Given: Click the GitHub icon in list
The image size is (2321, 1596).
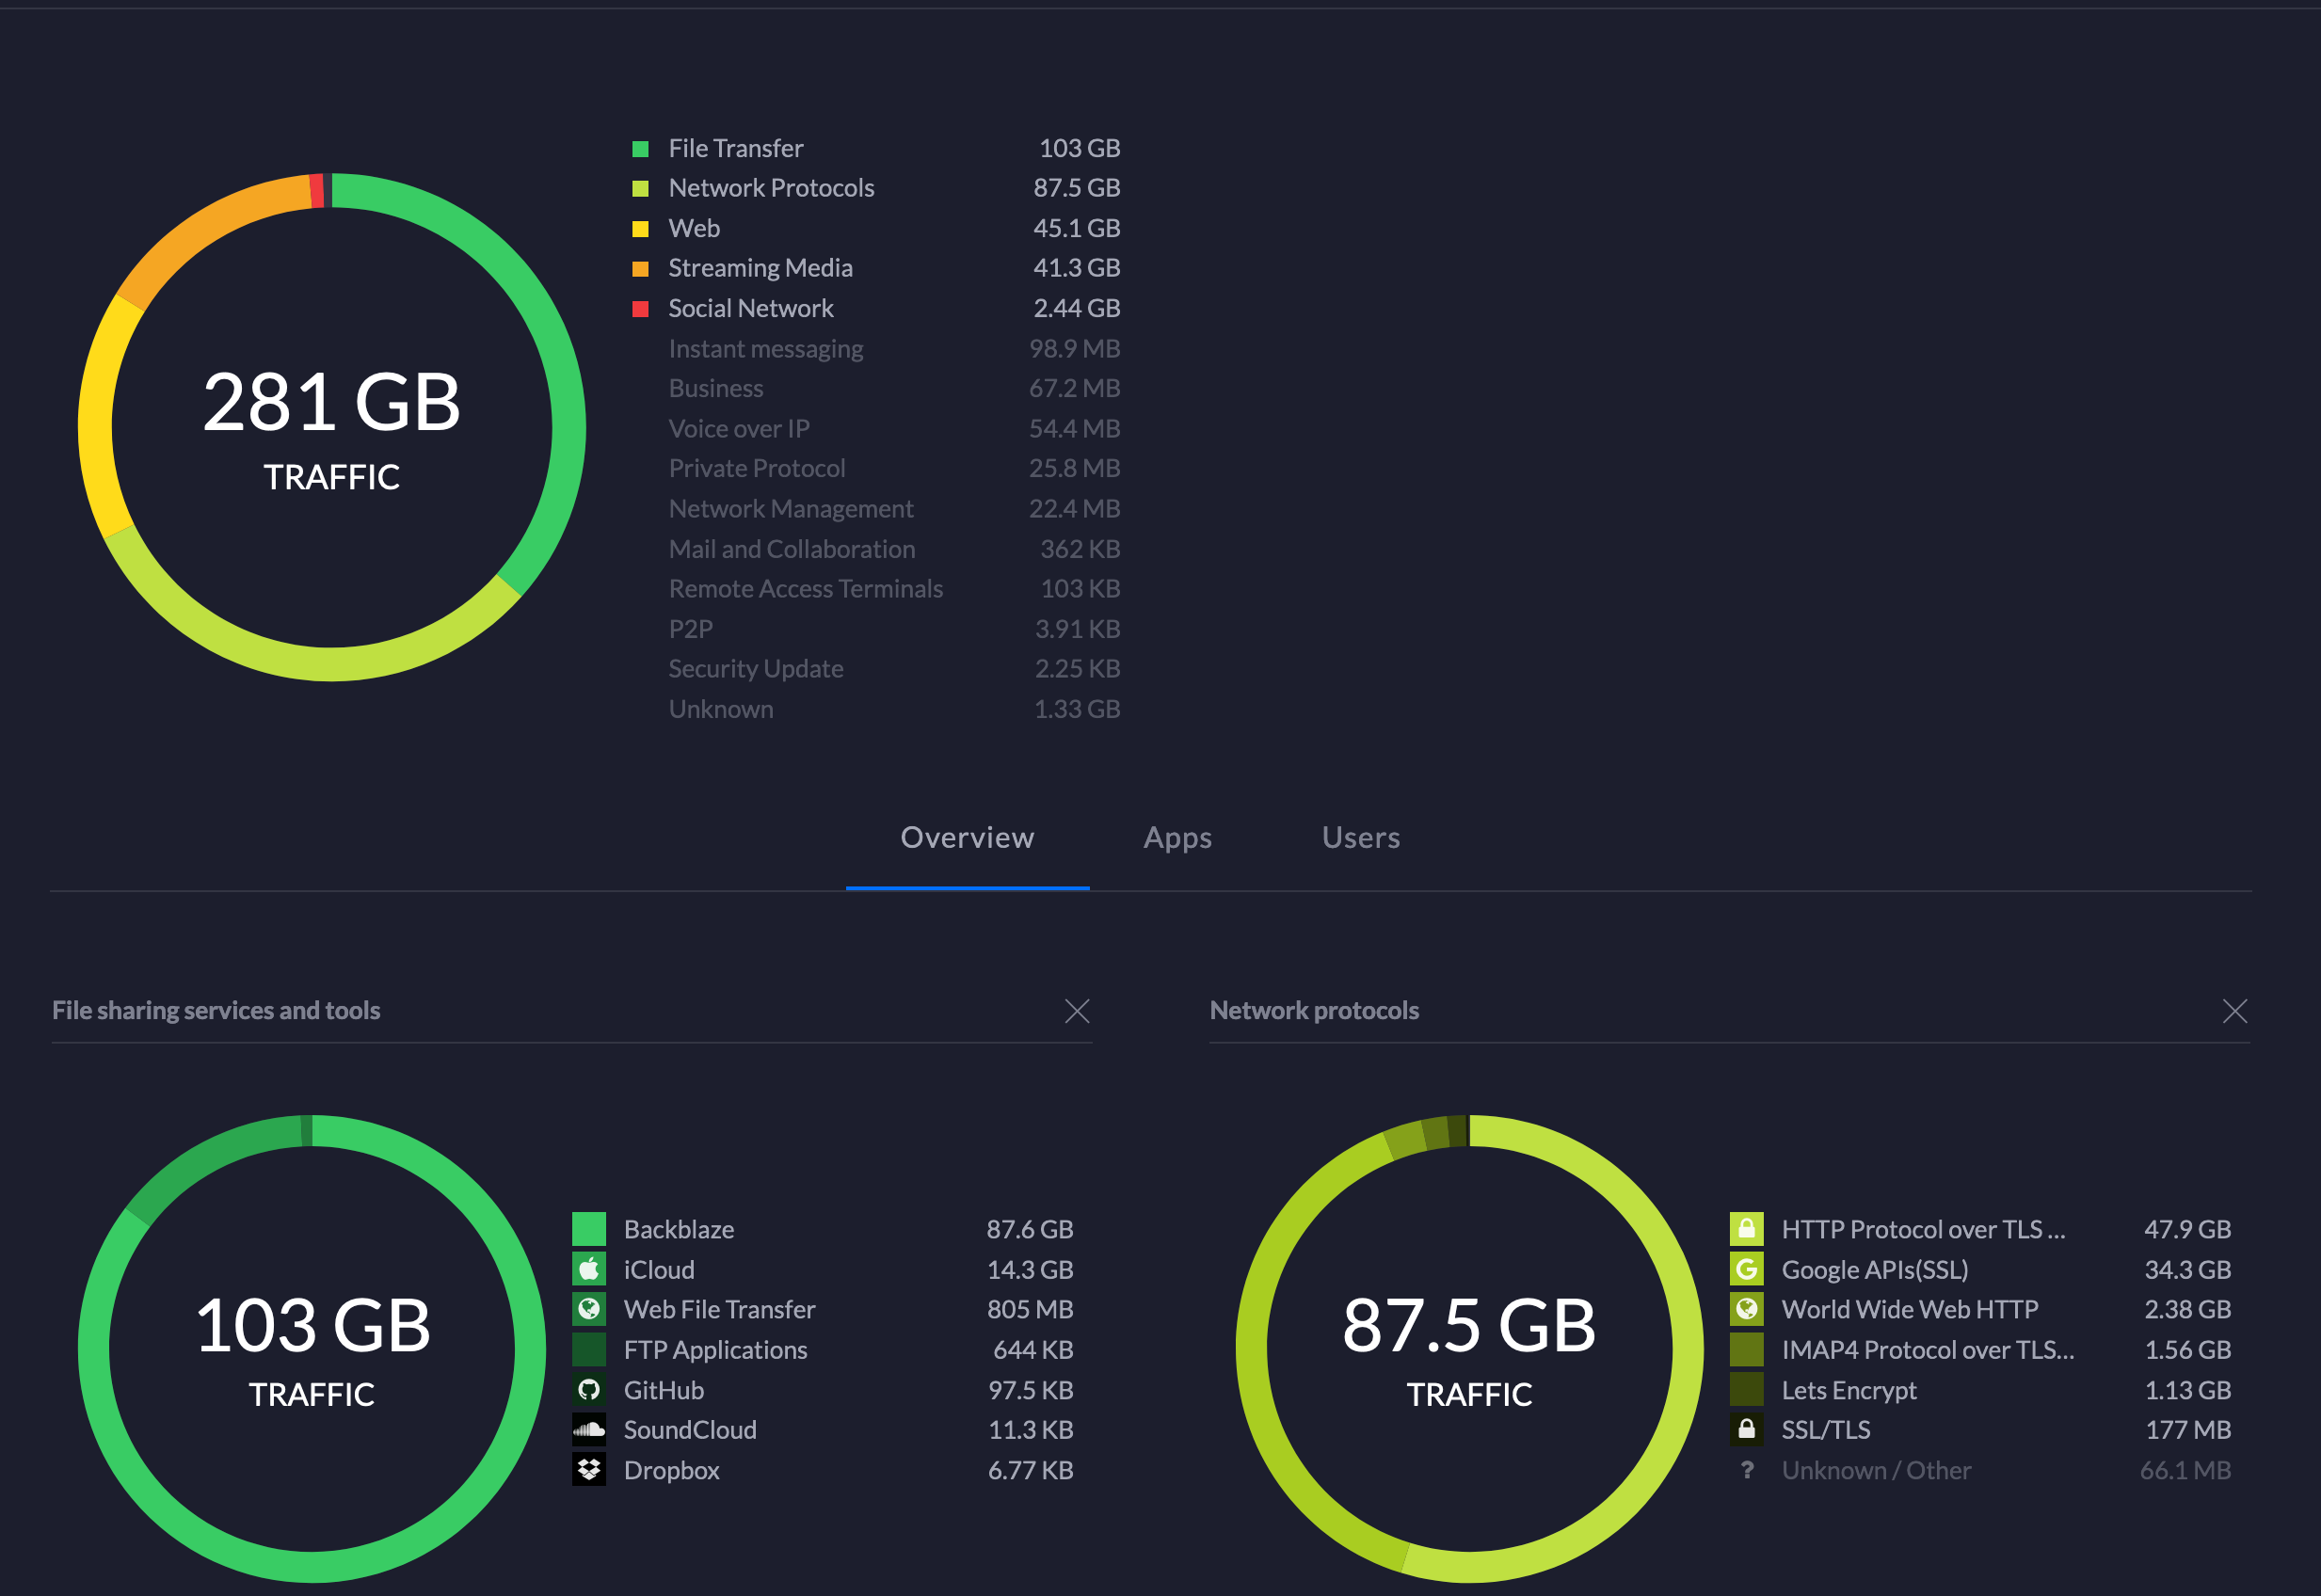Looking at the screenshot, I should tap(589, 1389).
